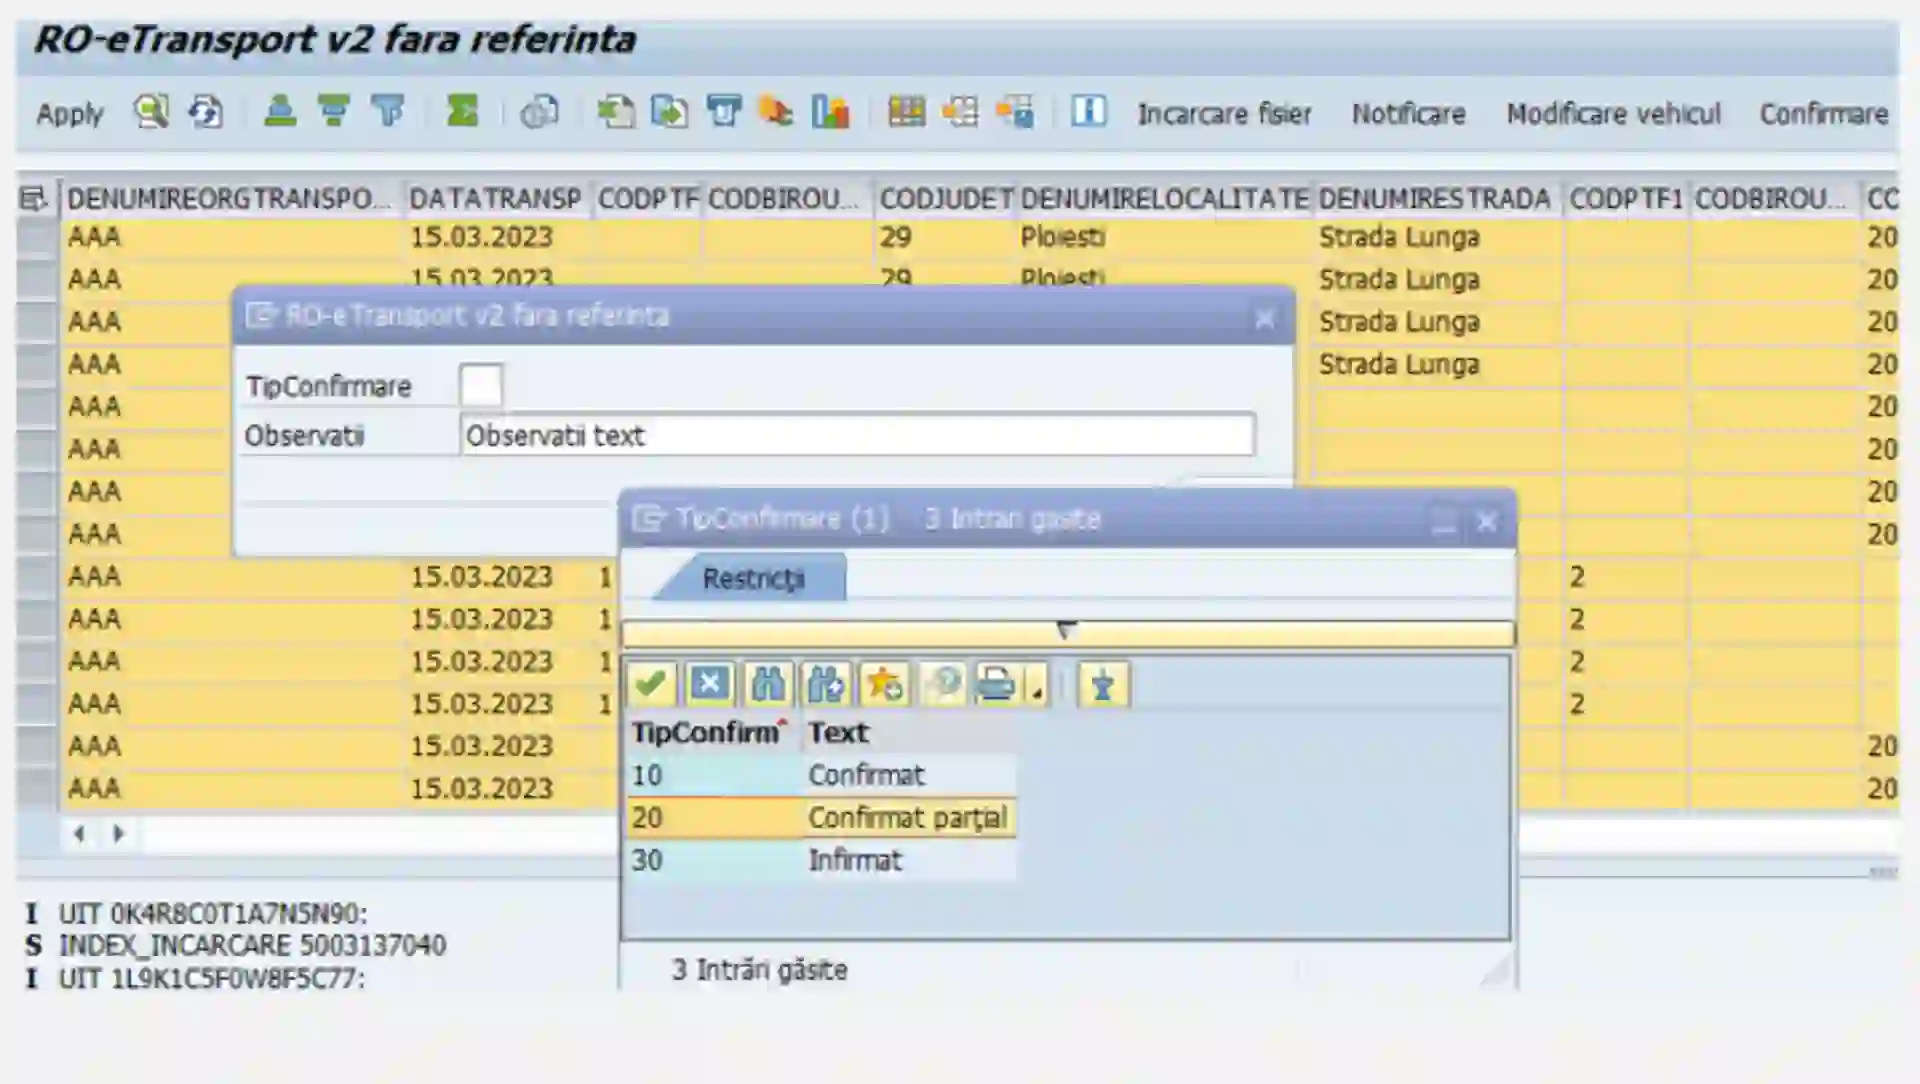Viewport: 1920px width, 1084px height.
Task: Click the Refresh icon next to Find
Action: 204,113
